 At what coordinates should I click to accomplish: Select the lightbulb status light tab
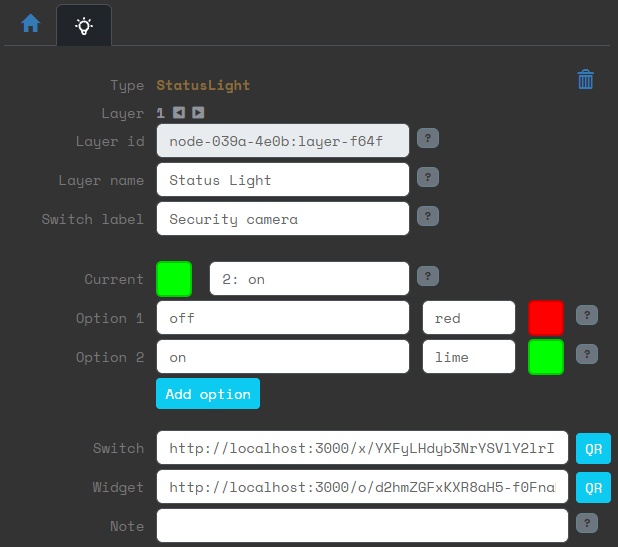[x=84, y=25]
